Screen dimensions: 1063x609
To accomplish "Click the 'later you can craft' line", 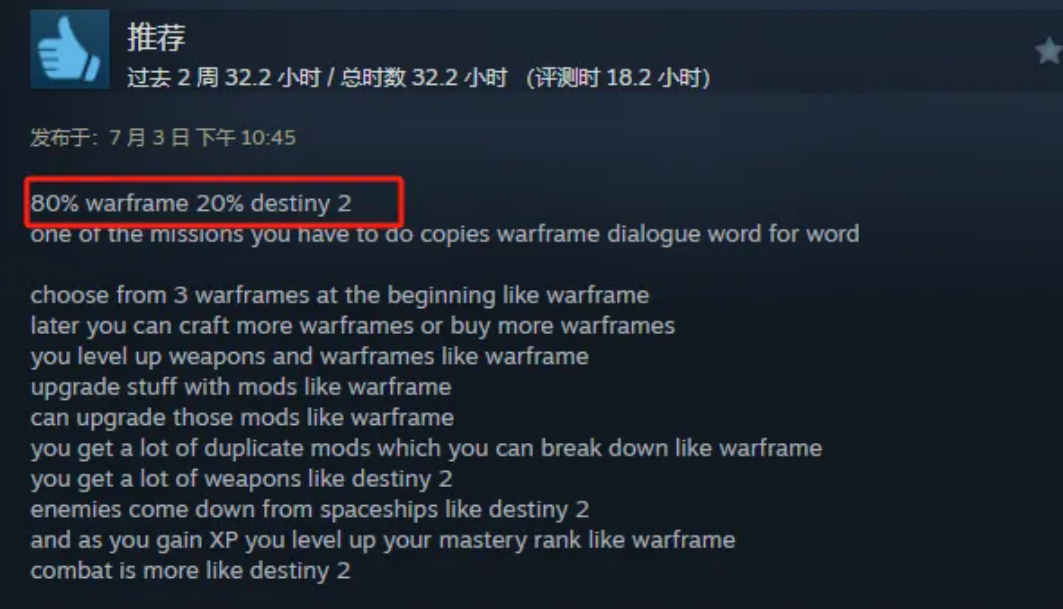I will pyautogui.click(x=353, y=326).
